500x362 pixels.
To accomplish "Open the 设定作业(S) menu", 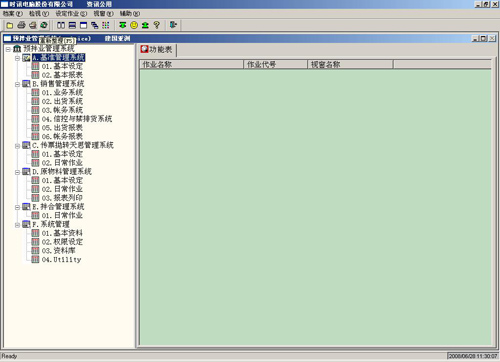I will pos(71,14).
